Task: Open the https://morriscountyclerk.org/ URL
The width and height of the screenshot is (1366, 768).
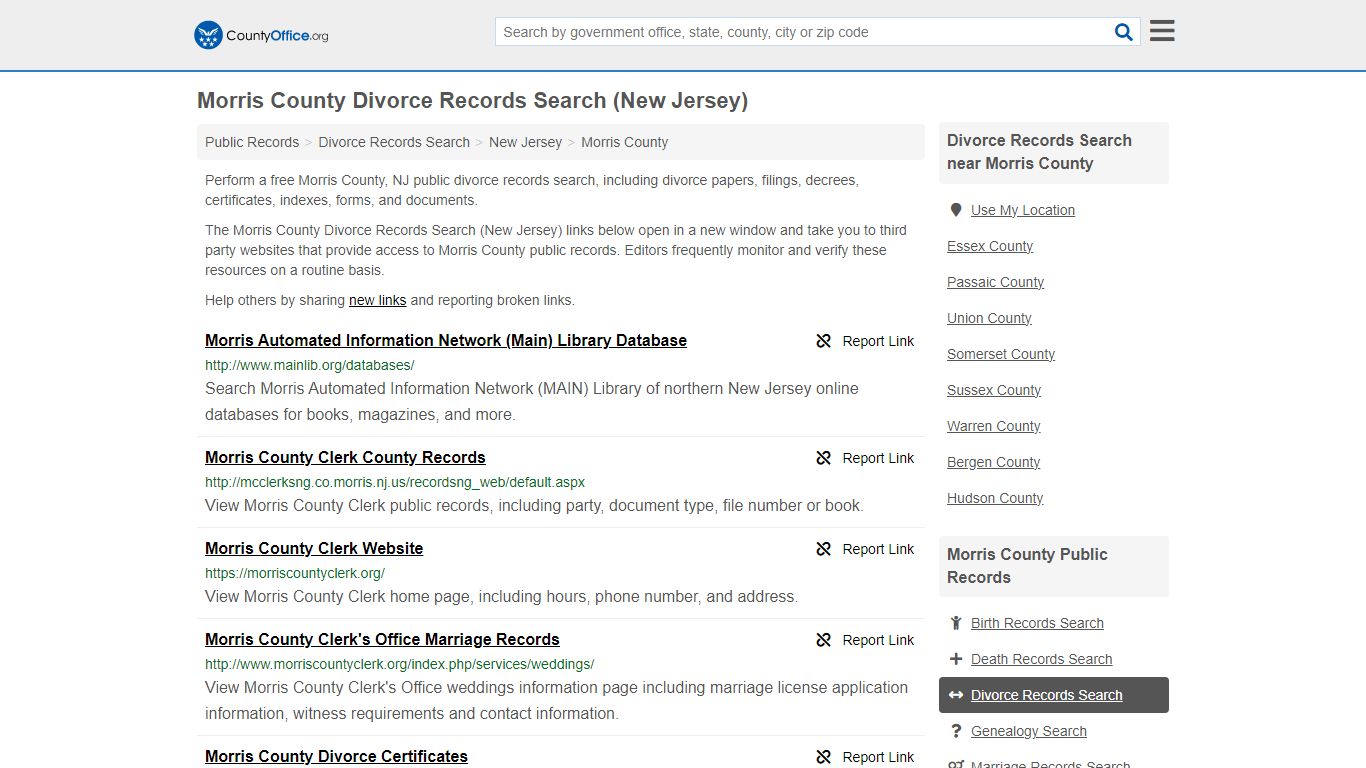Action: (295, 573)
